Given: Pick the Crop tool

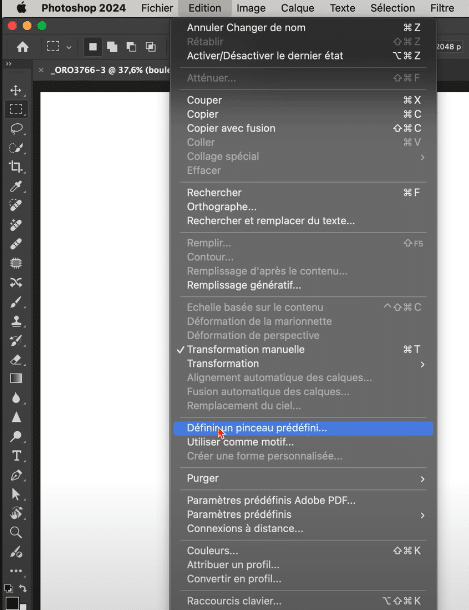Looking at the screenshot, I should (16, 167).
